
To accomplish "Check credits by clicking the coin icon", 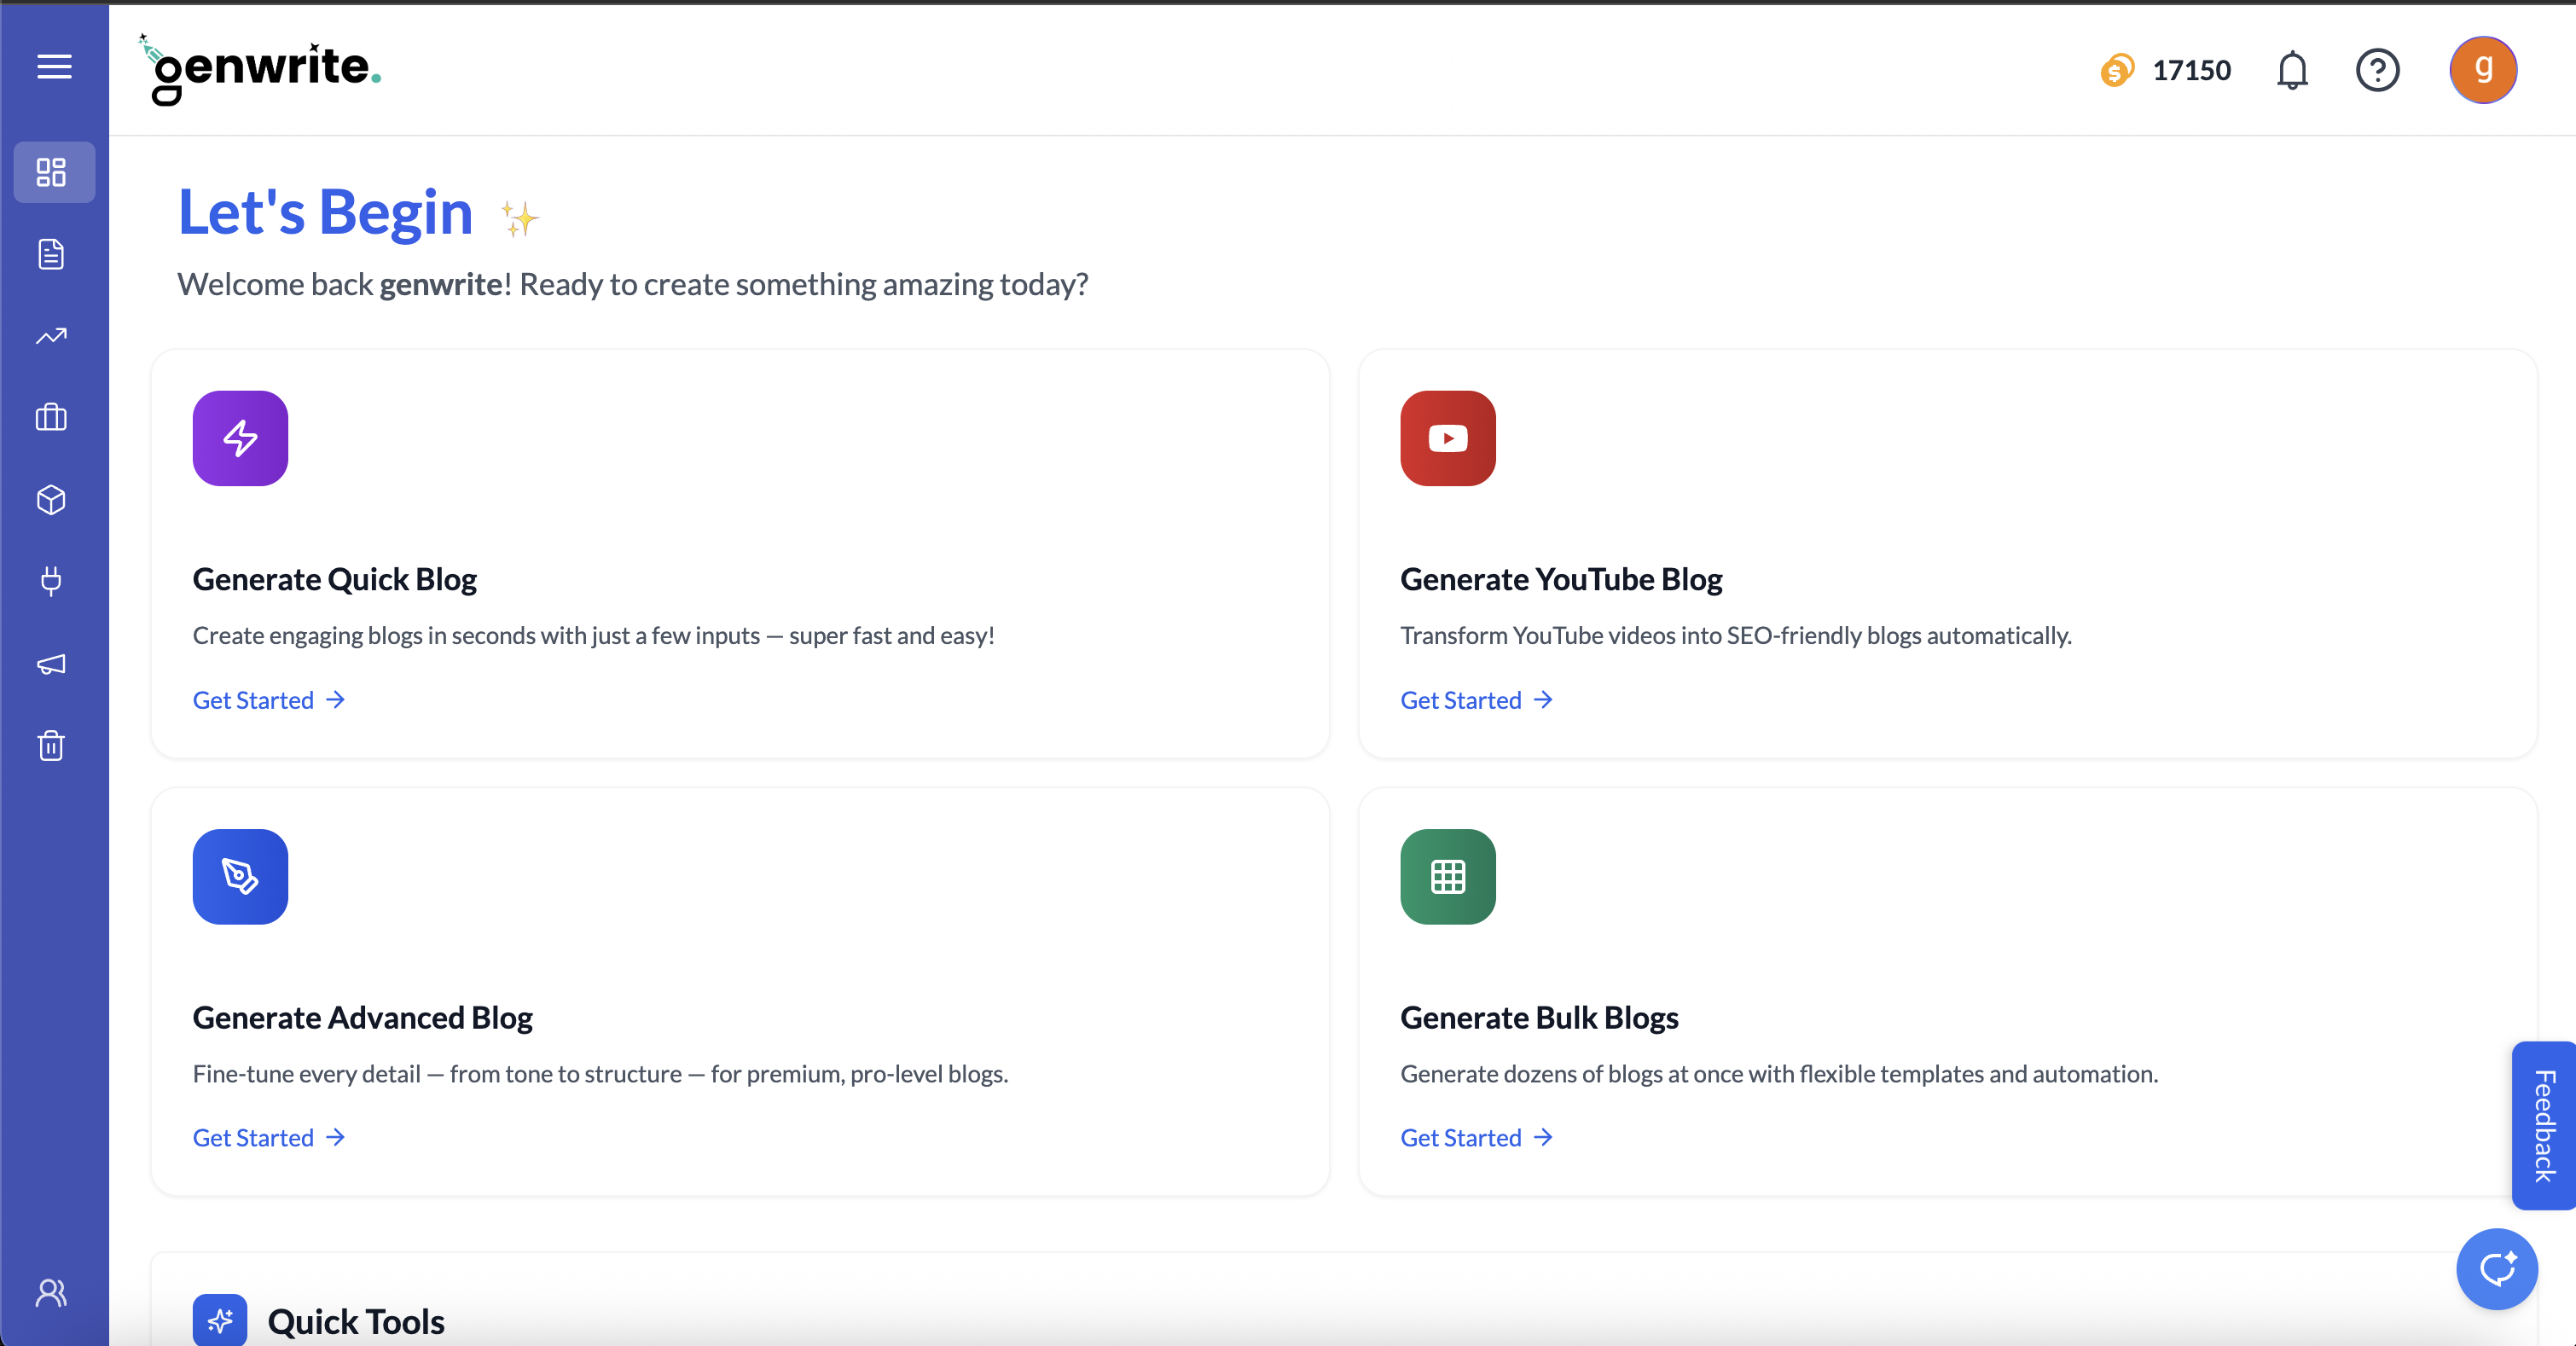I will pos(2117,70).
